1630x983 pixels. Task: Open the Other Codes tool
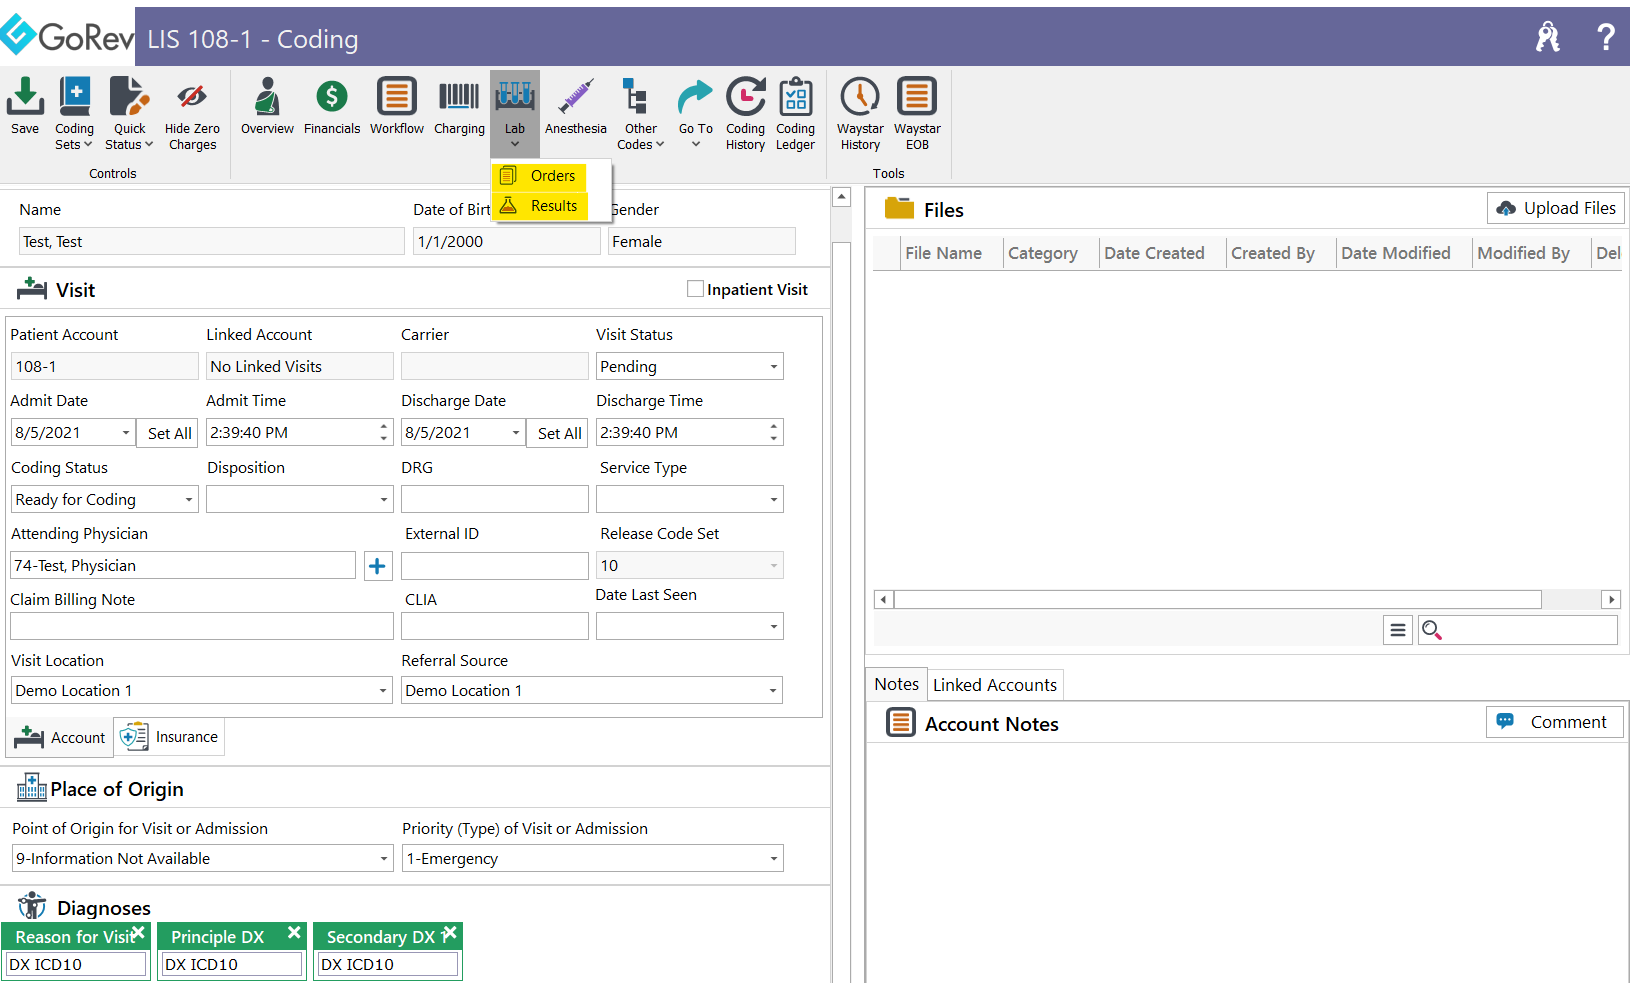[640, 113]
